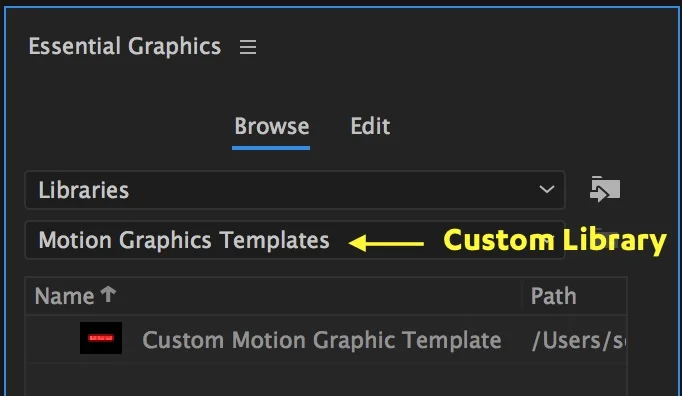Select the Custom Motion Graphic Template name
The width and height of the screenshot is (682, 396).
coord(321,340)
